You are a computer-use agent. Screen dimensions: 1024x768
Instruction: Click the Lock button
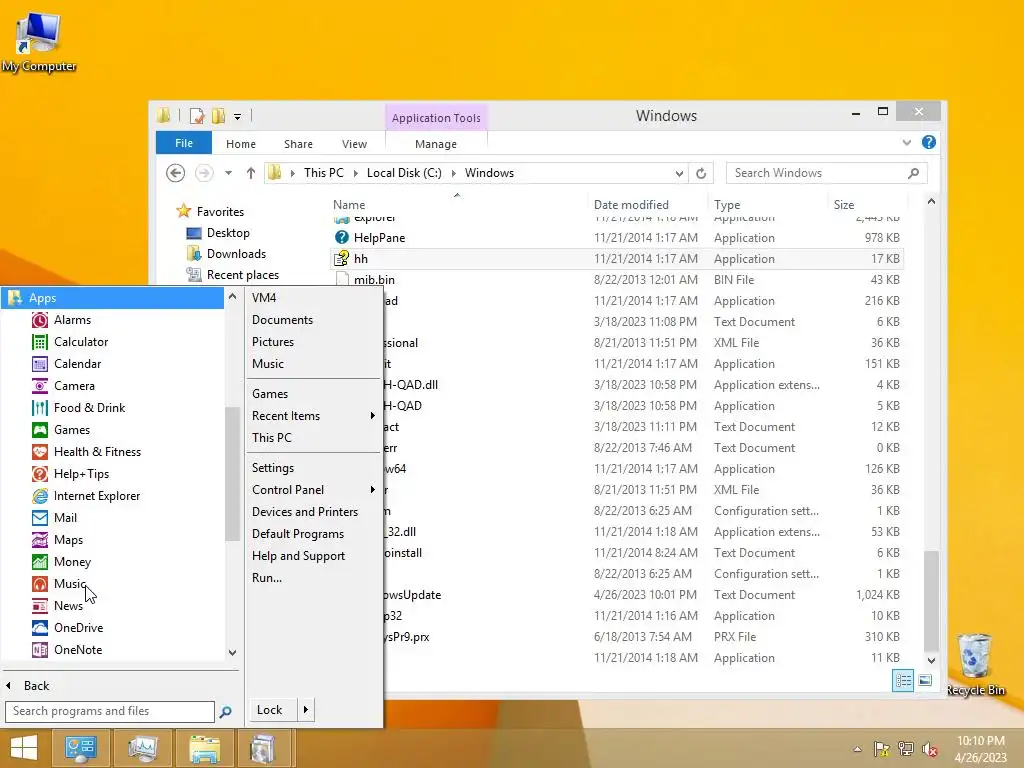coord(272,710)
